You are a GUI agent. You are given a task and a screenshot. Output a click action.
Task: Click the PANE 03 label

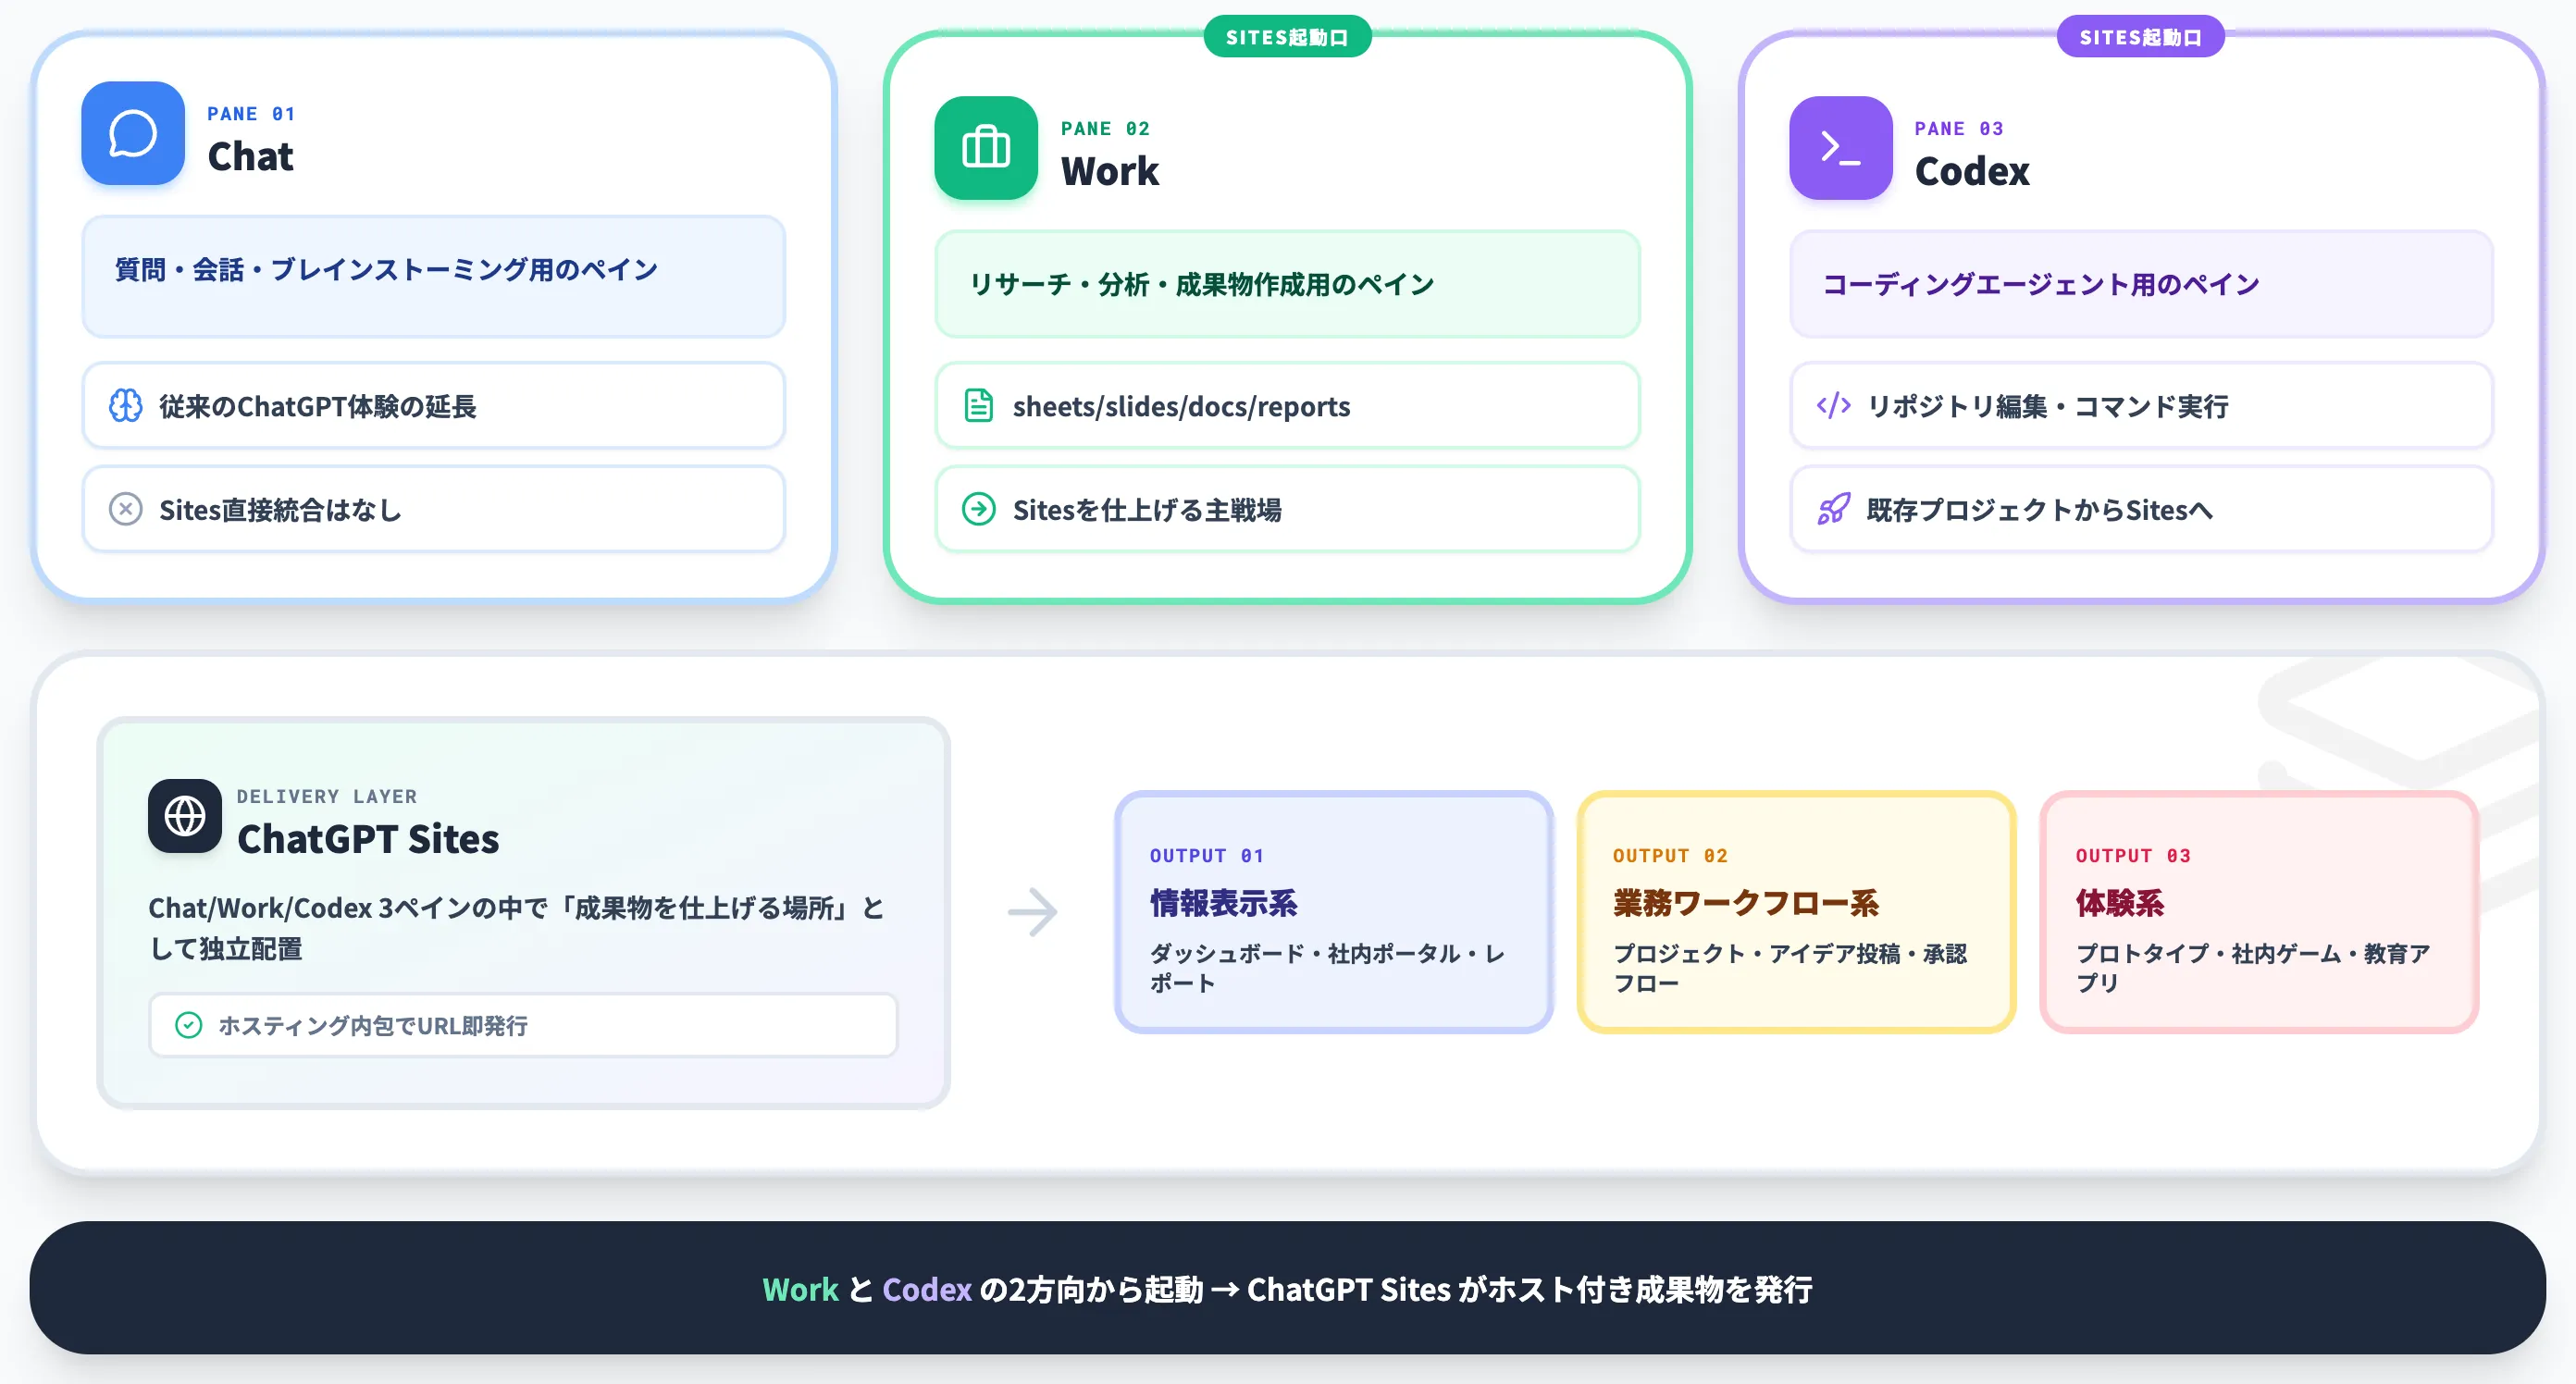coord(1959,128)
